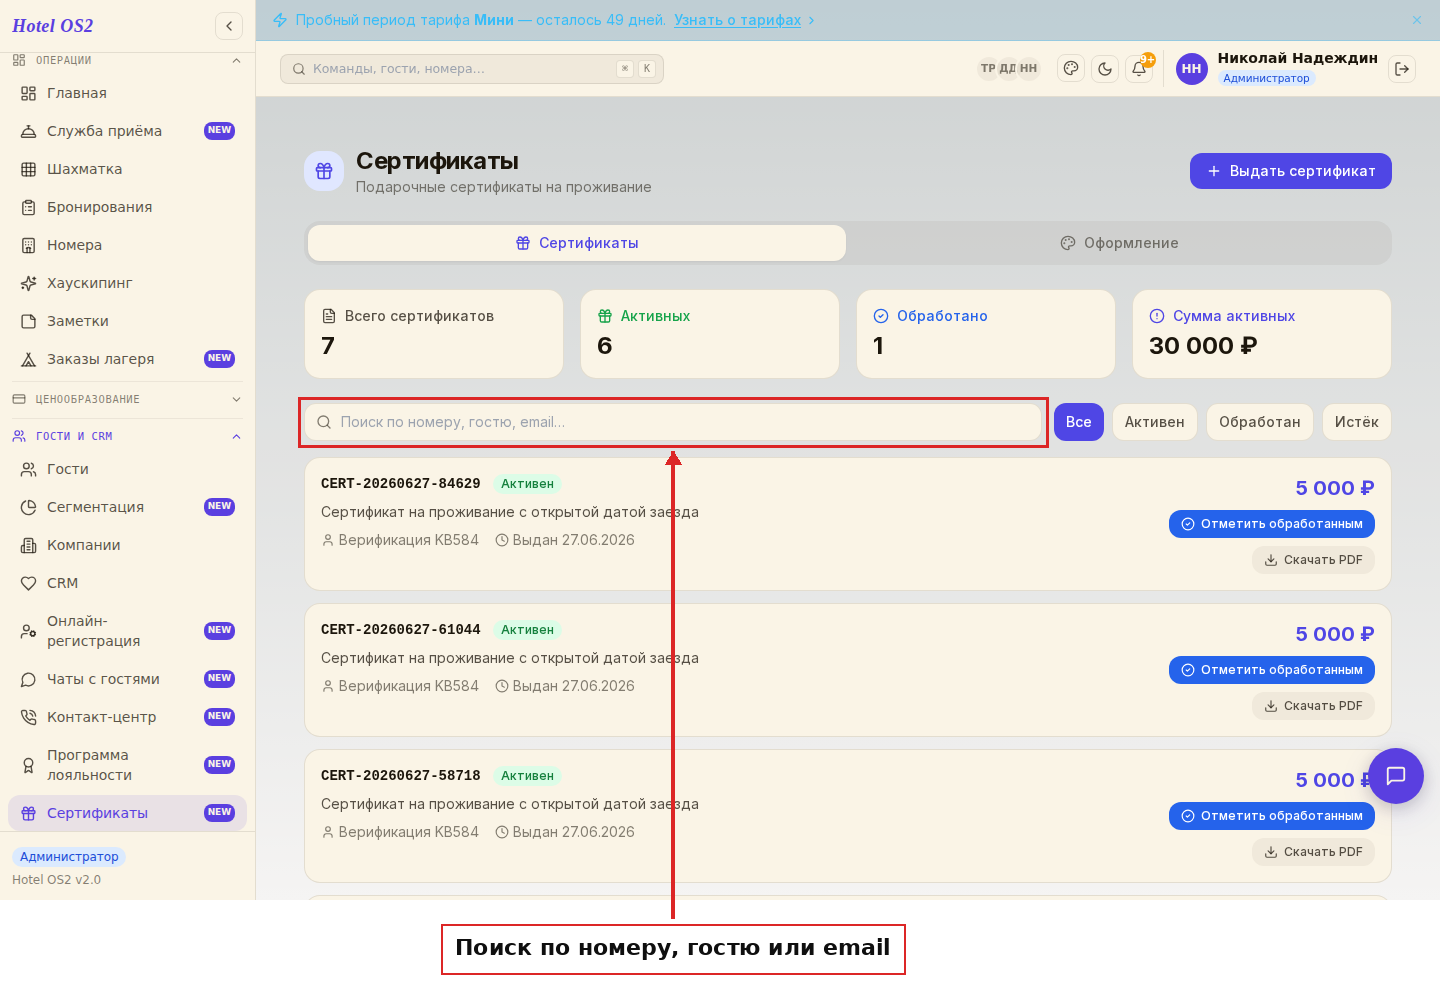This screenshot has width=1440, height=998.
Task: Open the chat bubble floating button
Action: tap(1396, 776)
